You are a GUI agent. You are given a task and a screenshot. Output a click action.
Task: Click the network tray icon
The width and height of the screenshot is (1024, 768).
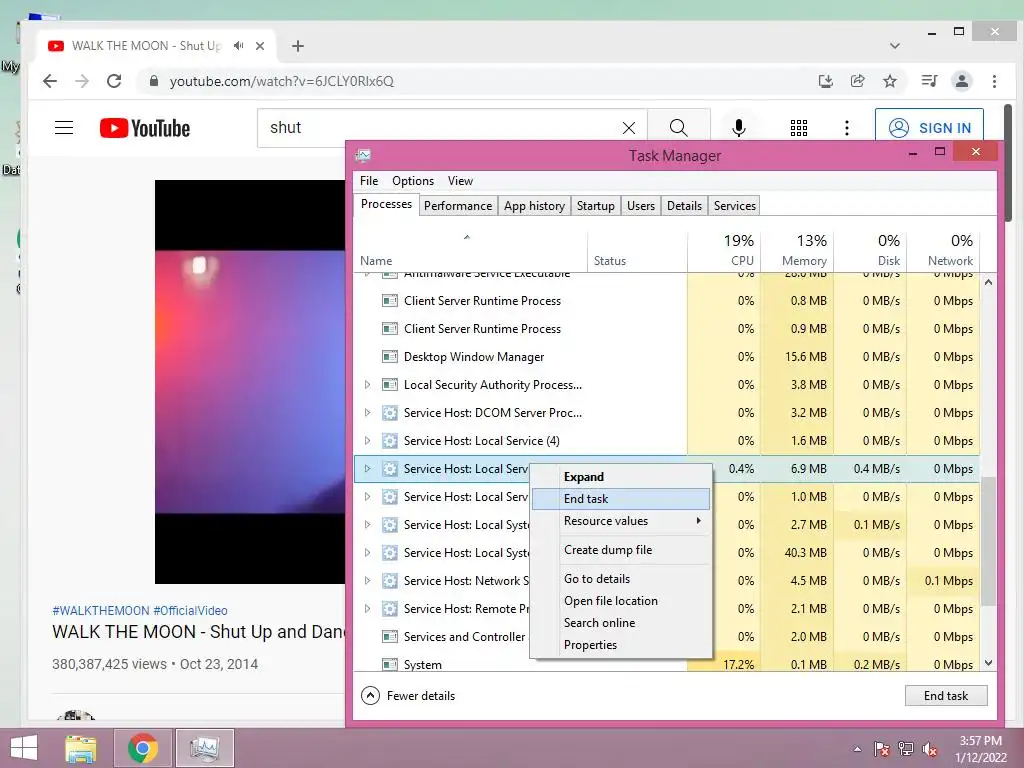coord(906,749)
